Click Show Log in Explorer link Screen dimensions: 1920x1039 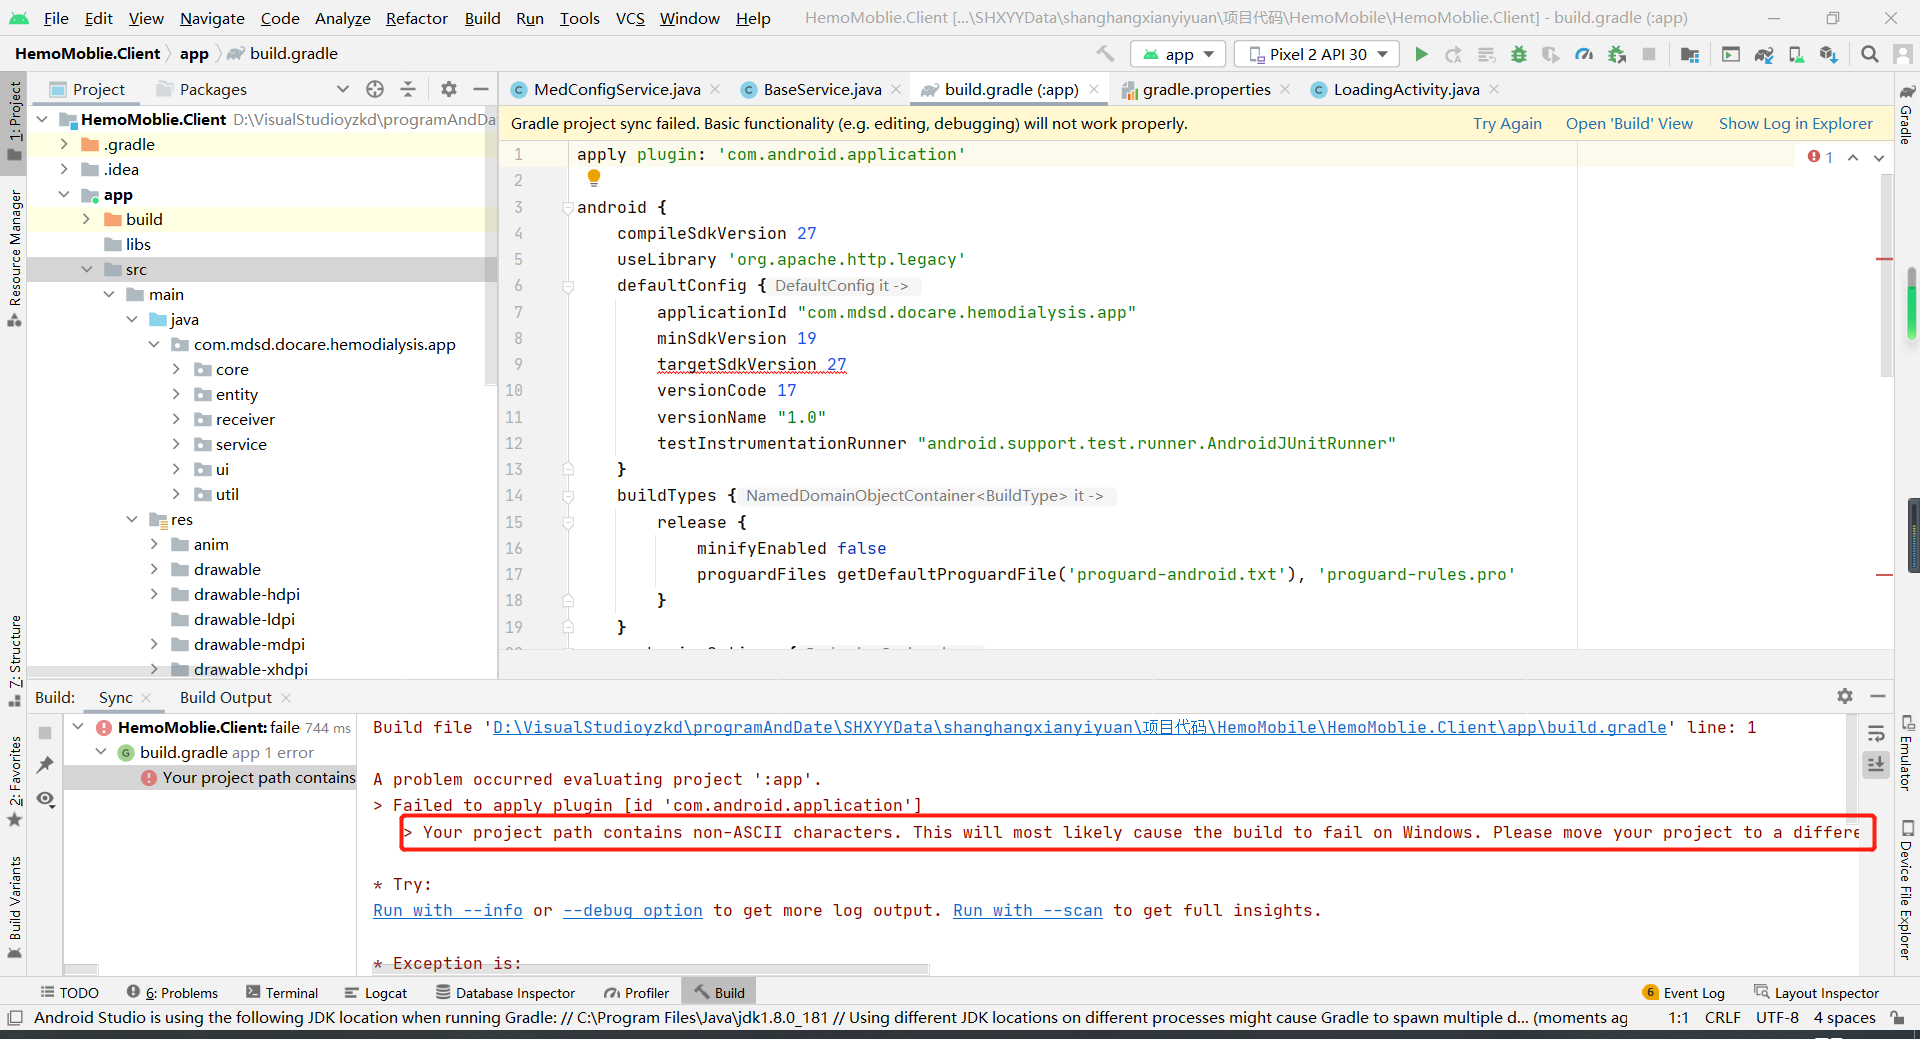click(1795, 123)
